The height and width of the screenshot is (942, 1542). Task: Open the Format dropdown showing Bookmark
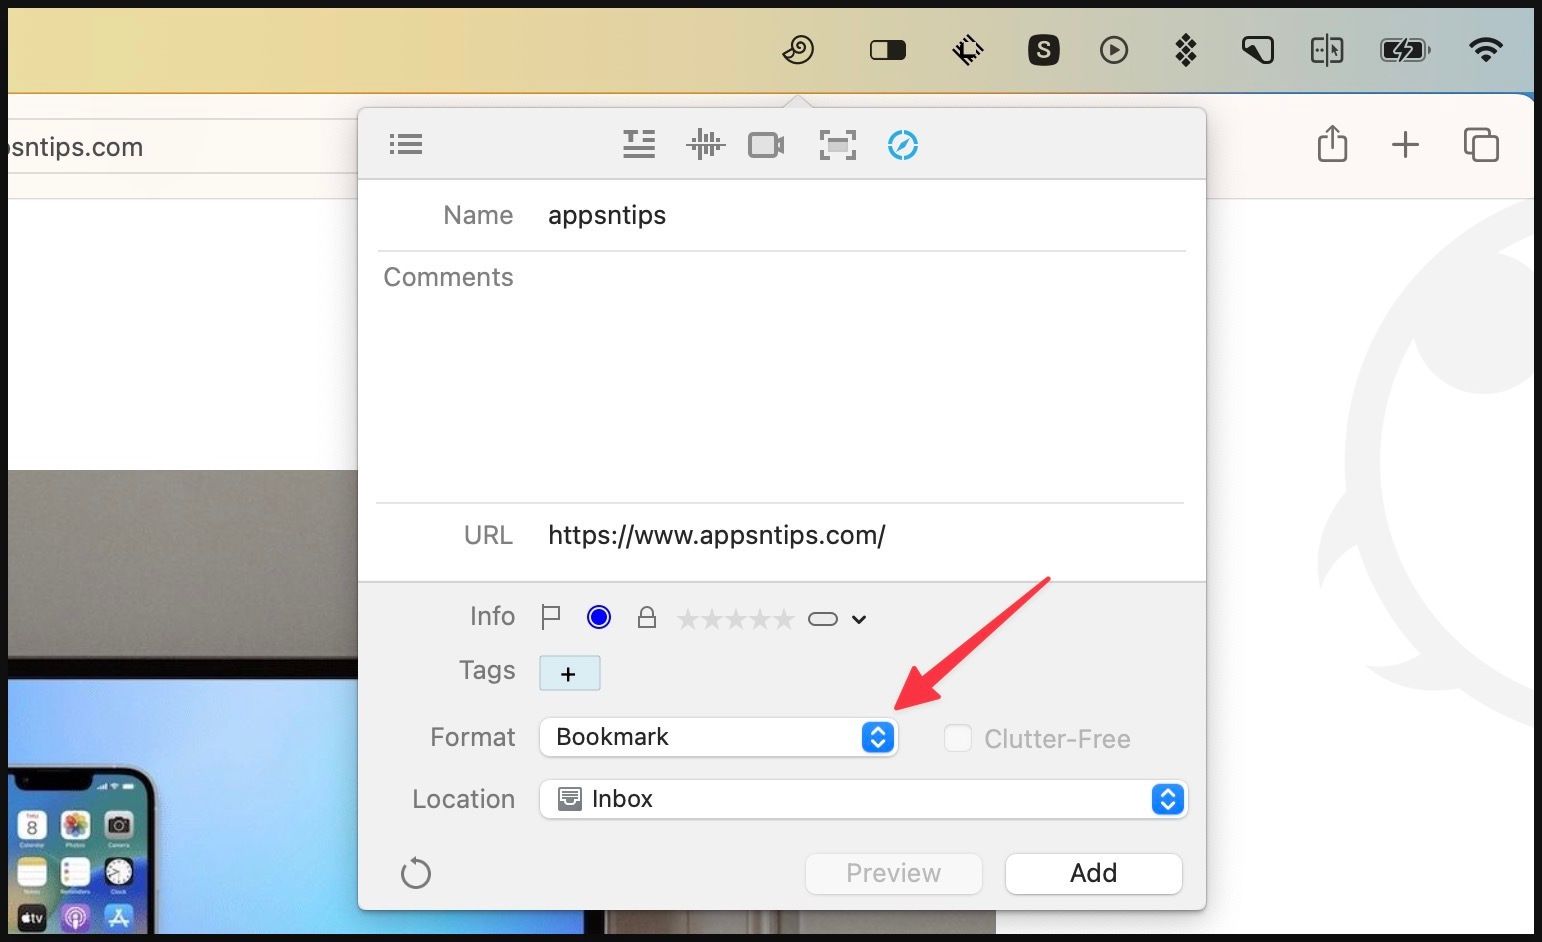tap(718, 737)
